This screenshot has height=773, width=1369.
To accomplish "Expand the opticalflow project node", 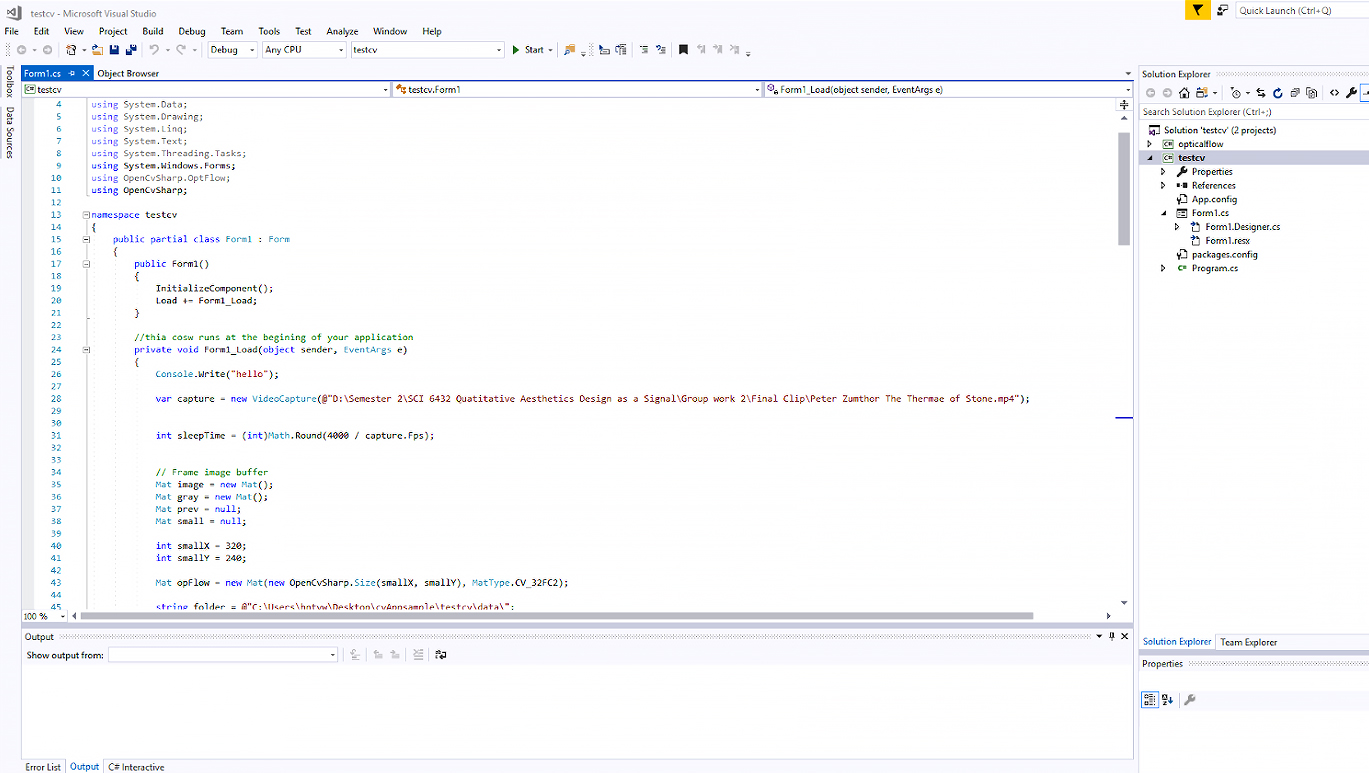I will tap(1150, 144).
